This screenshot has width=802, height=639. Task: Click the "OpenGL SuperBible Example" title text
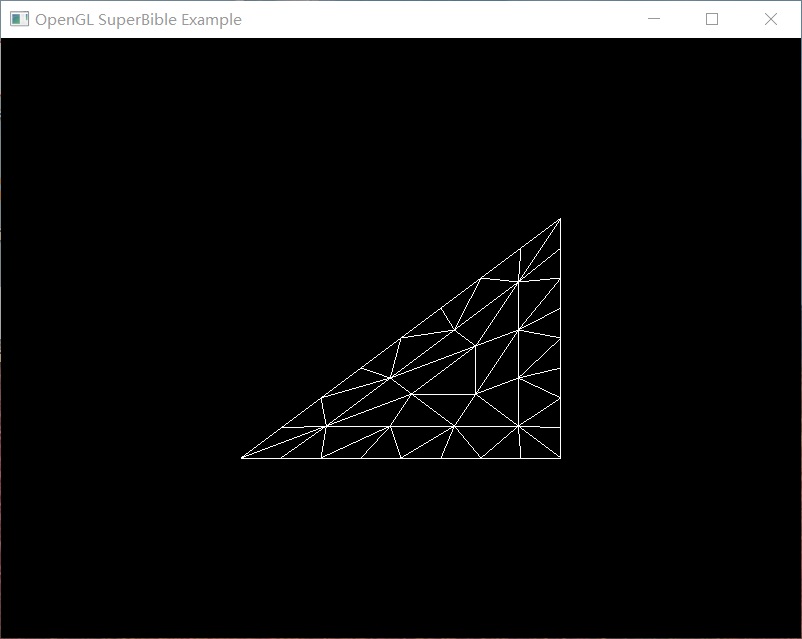[x=138, y=19]
